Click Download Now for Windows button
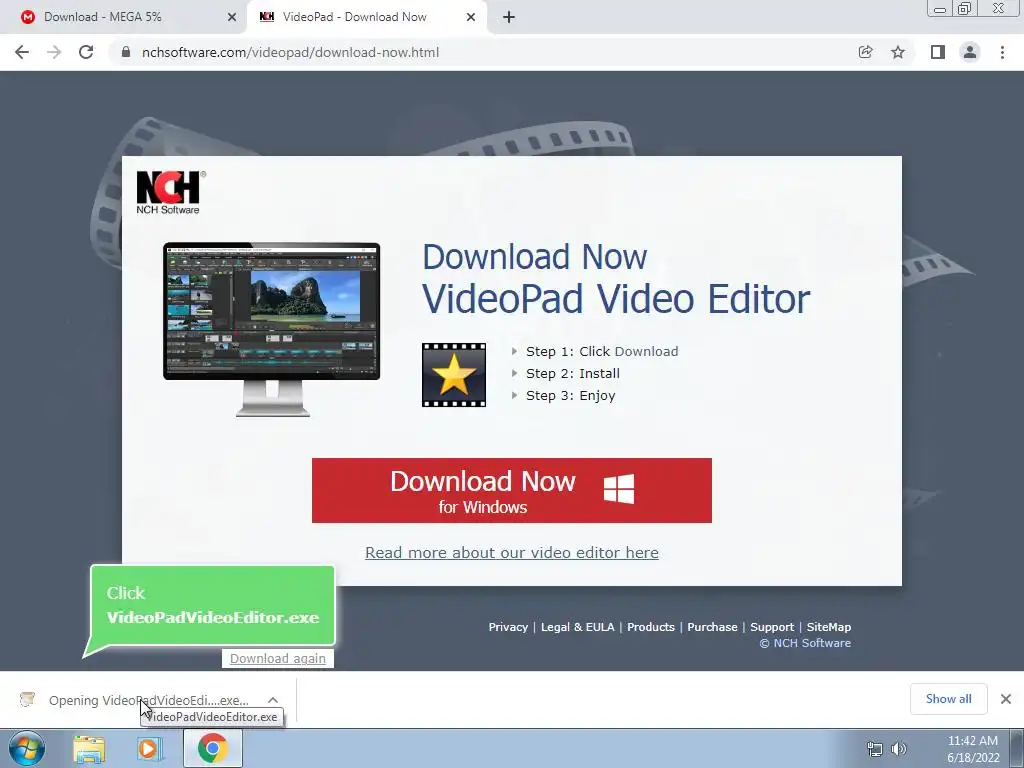 (512, 490)
